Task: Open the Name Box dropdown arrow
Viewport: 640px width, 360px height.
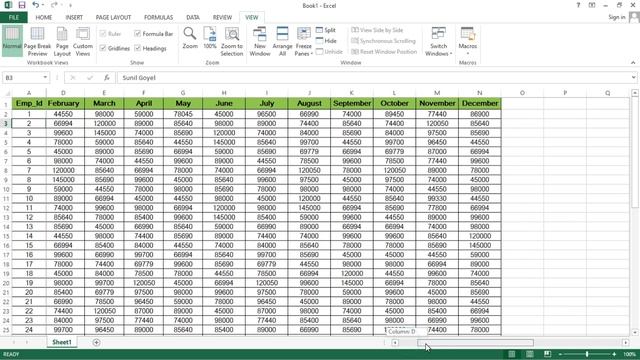Action: [x=45, y=78]
